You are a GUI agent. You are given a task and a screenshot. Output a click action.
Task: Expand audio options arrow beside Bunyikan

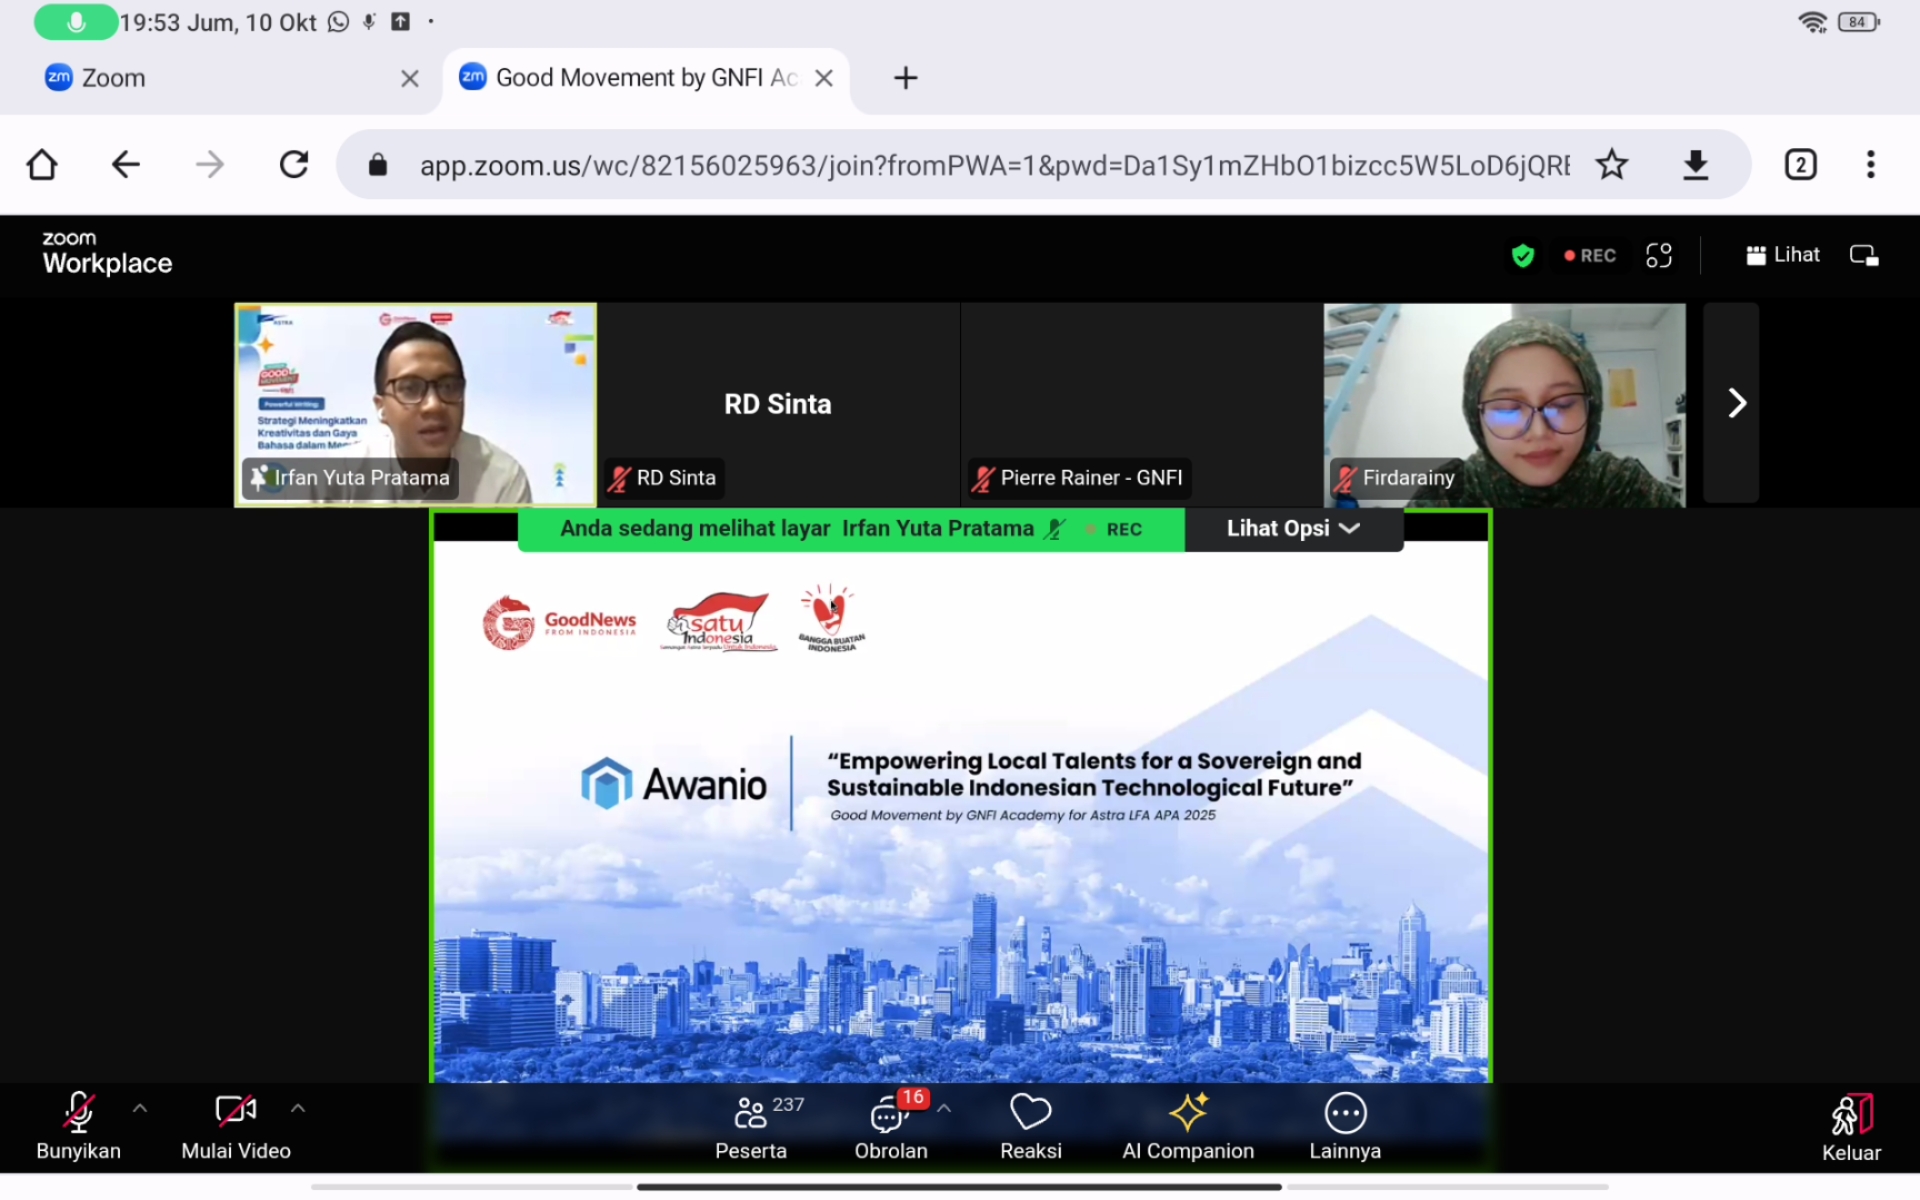[140, 1108]
